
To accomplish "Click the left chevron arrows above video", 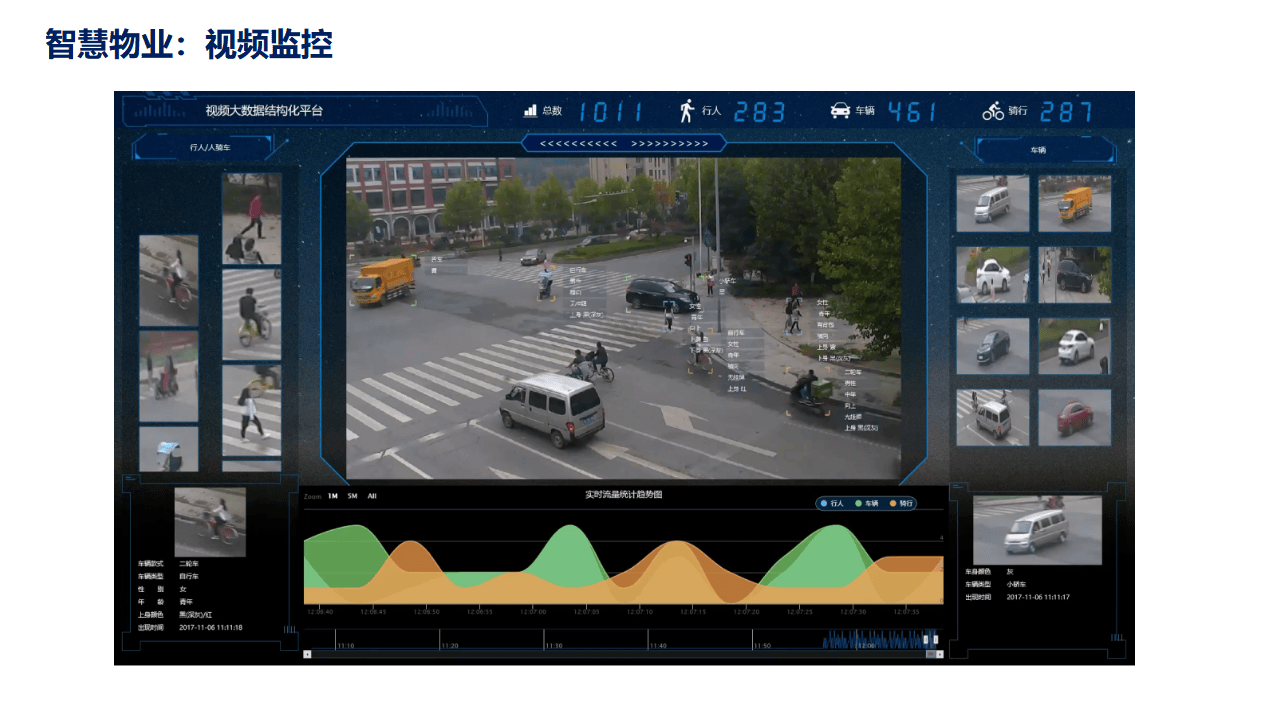I will pos(579,144).
